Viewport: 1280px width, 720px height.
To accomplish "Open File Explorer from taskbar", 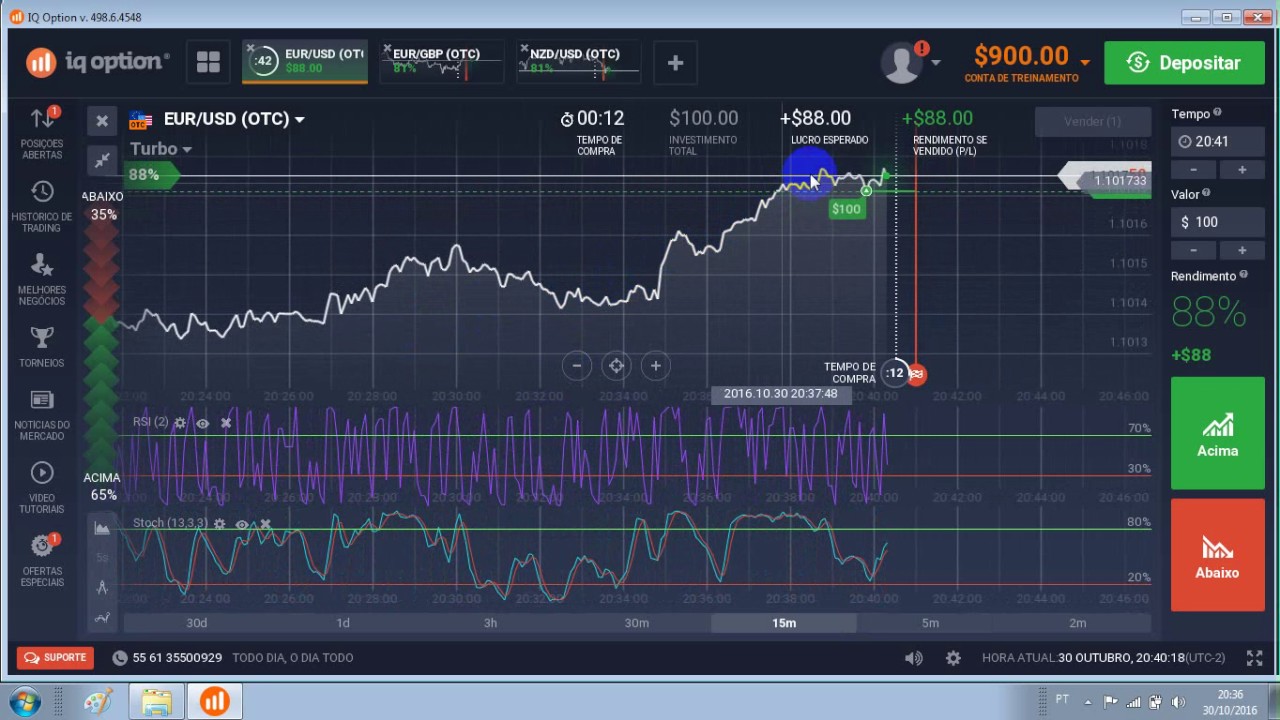I will click(x=157, y=701).
